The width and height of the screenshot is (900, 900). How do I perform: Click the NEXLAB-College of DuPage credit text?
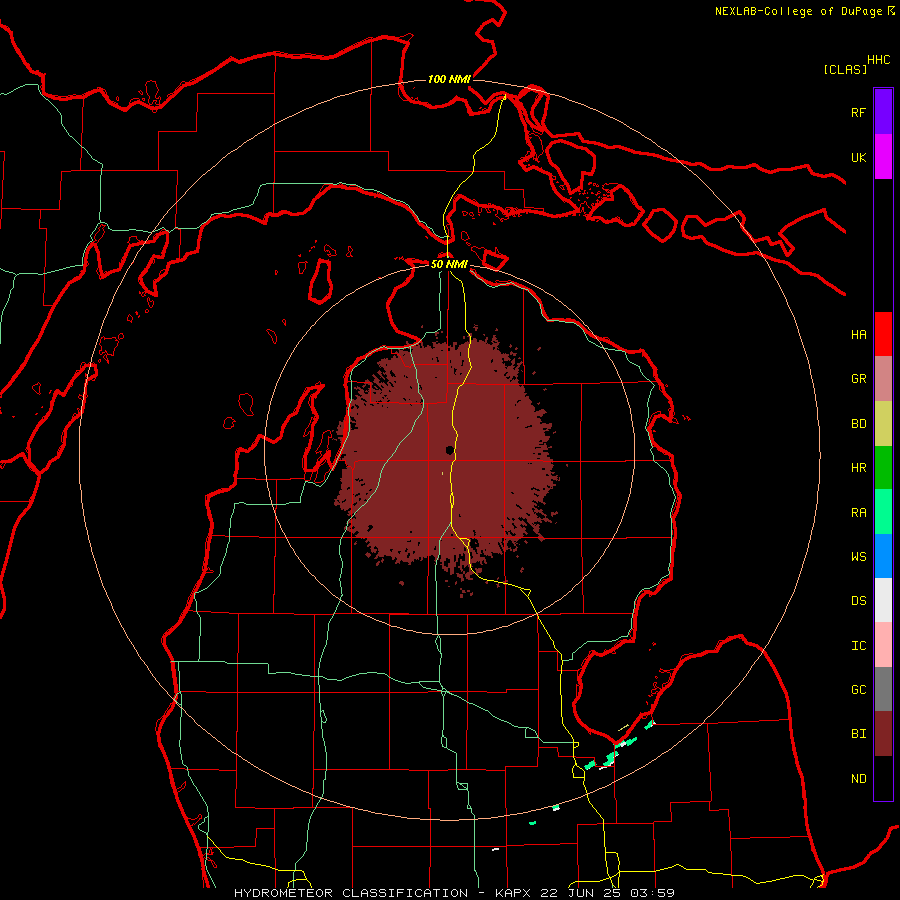tap(798, 11)
